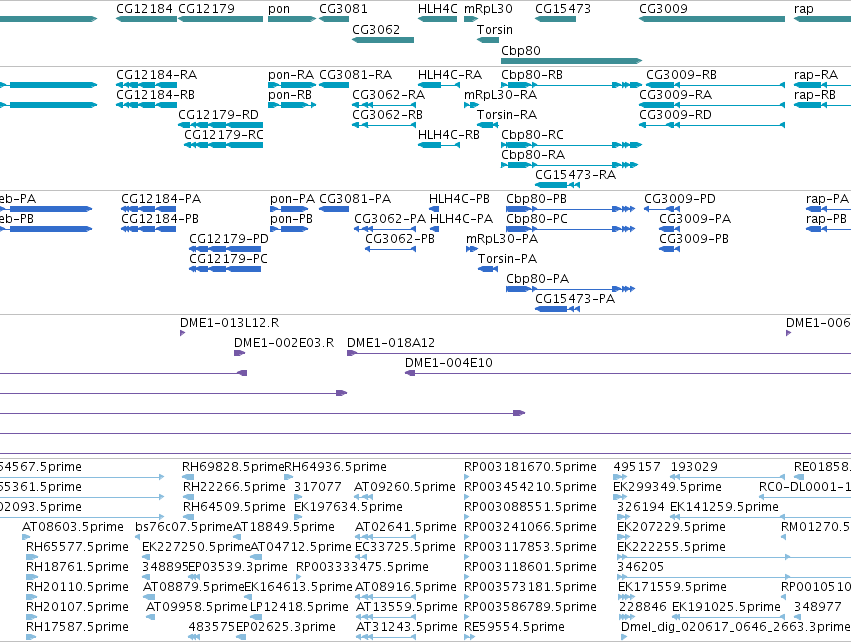Click protein CG3081-PA

[355, 199]
